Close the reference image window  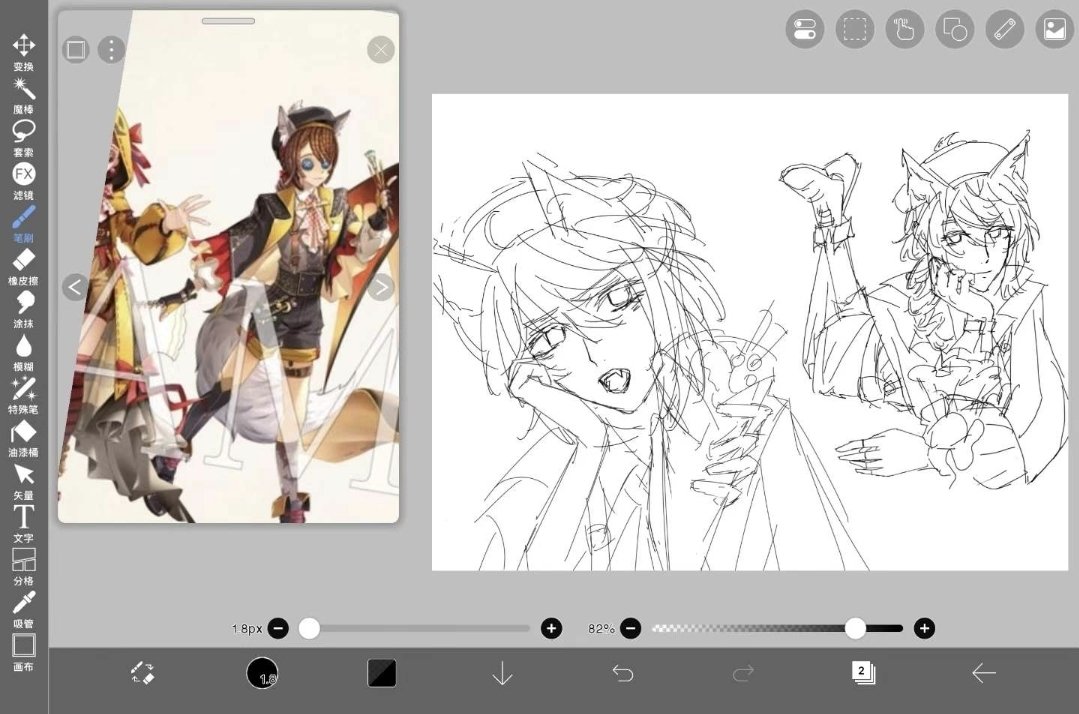point(381,50)
